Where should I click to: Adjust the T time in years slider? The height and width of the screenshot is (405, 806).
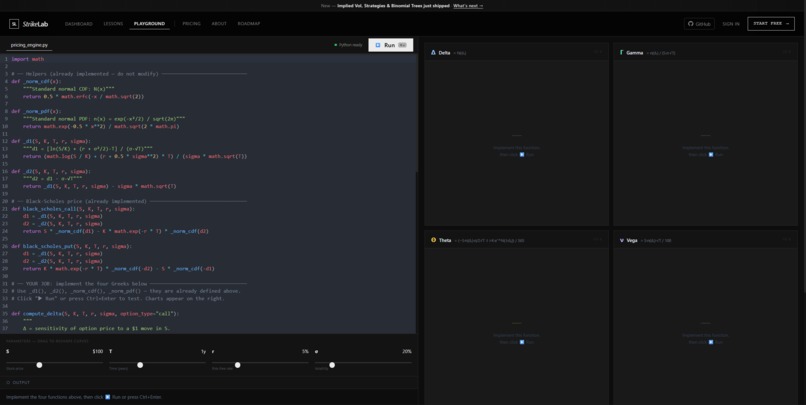pyautogui.click(x=157, y=365)
